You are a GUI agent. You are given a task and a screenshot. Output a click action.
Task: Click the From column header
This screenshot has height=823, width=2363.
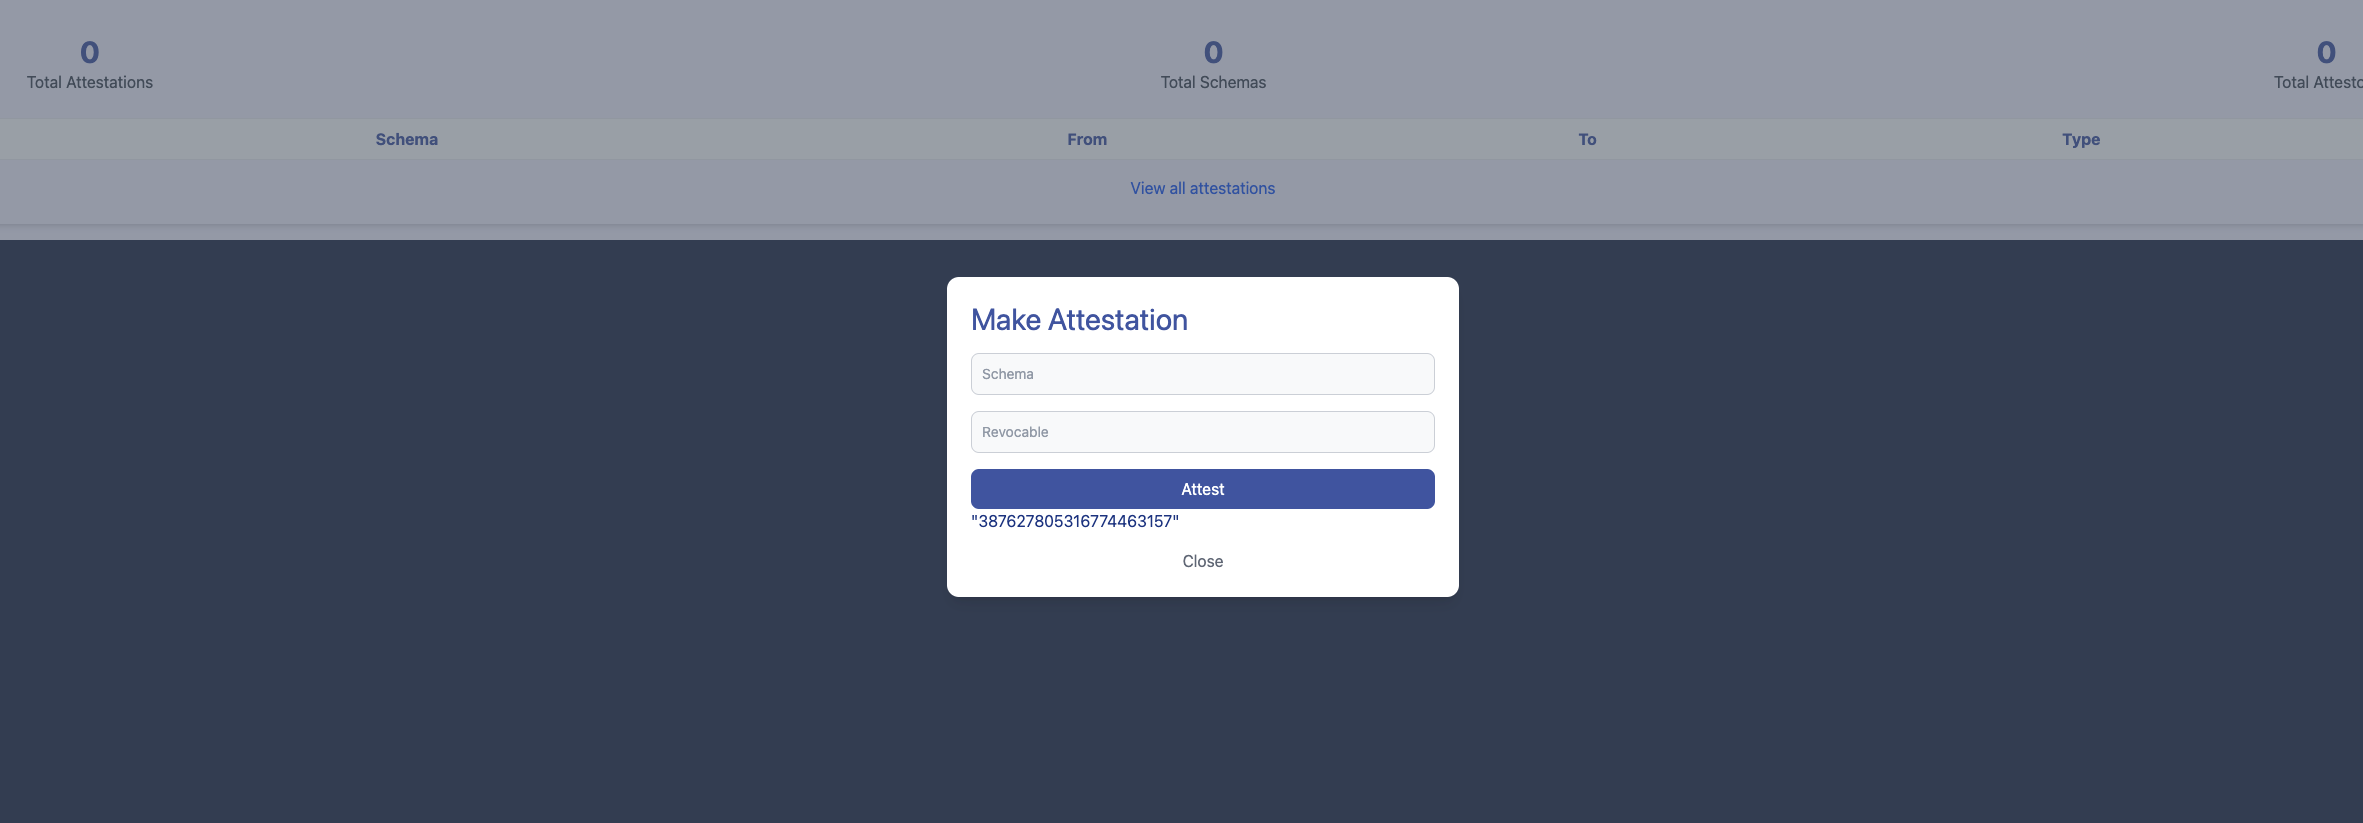pos(1087,139)
